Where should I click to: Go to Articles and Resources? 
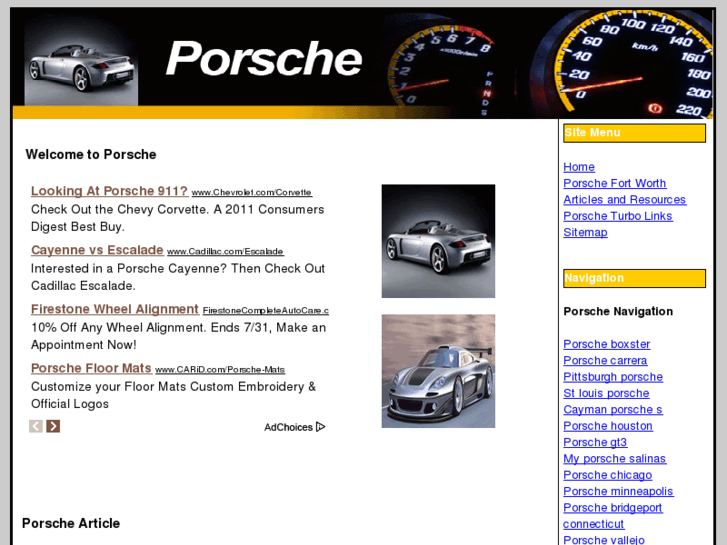624,199
